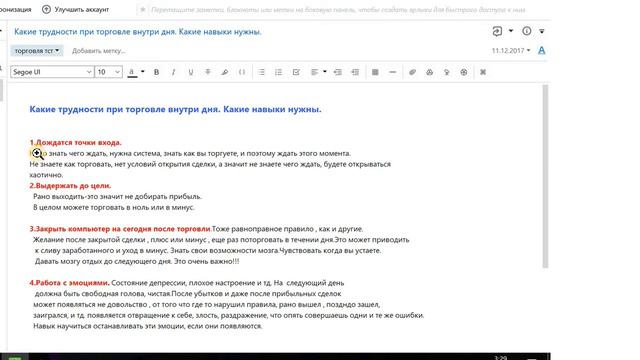Image resolution: width=640 pixels, height=360 pixels.
Task: Click the blue A icon below the info button
Action: (542, 51)
